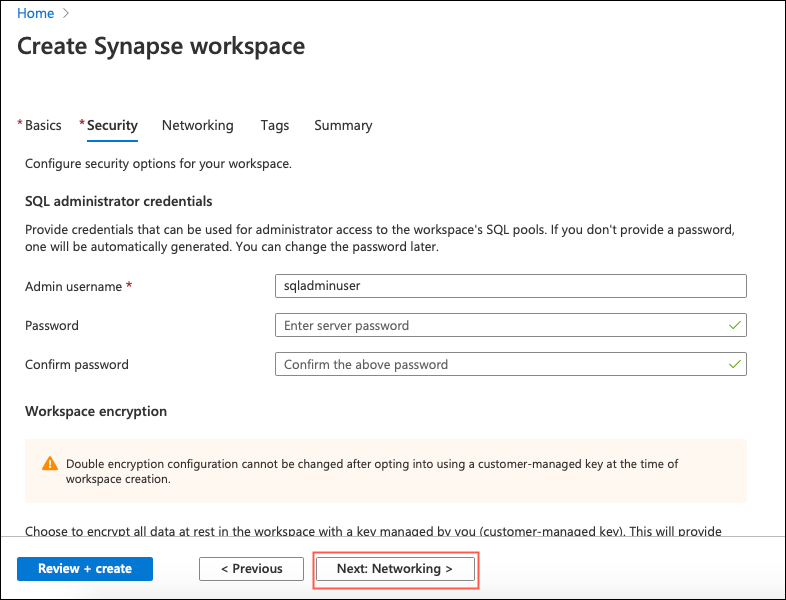Click the 'Workspace encryption' heading
The image size is (786, 600).
click(x=96, y=412)
